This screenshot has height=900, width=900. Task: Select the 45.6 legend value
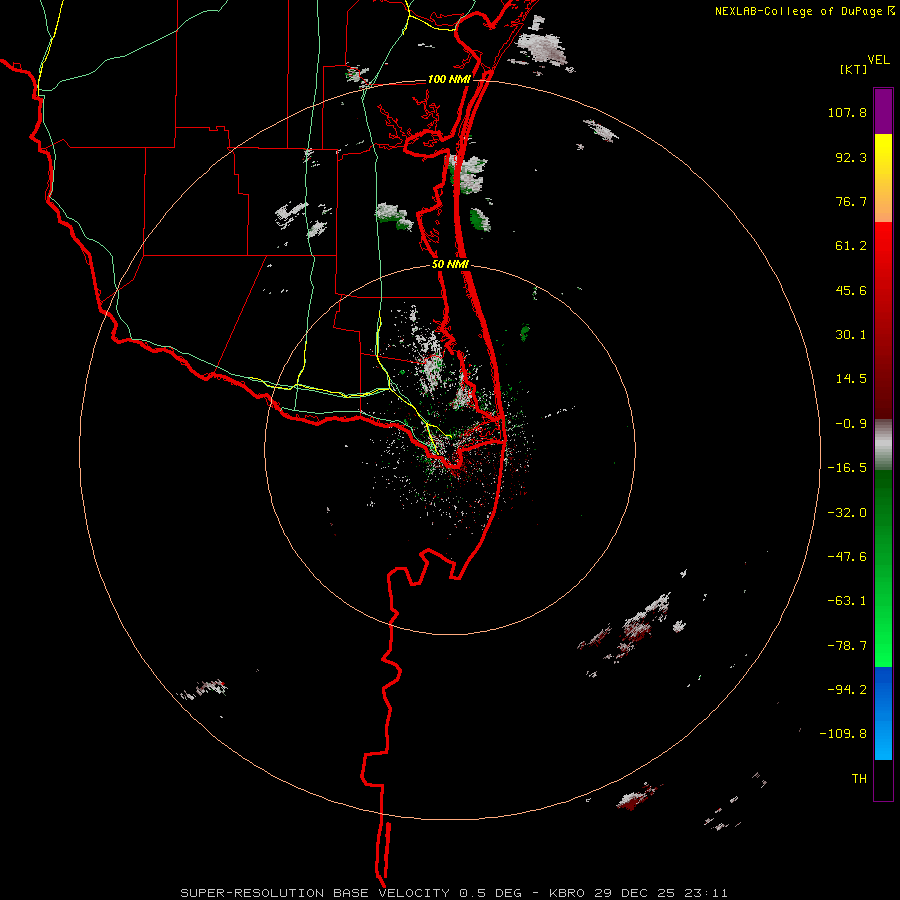coord(851,290)
